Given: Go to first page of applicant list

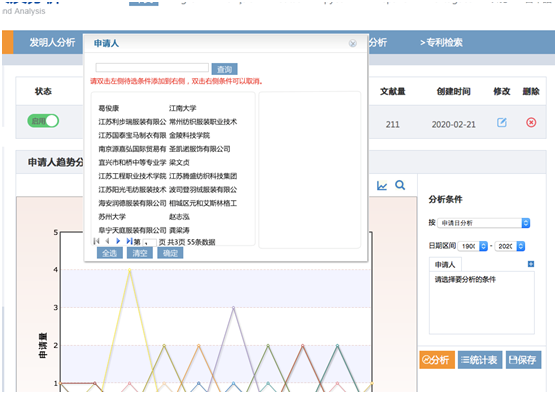Looking at the screenshot, I should (96, 241).
